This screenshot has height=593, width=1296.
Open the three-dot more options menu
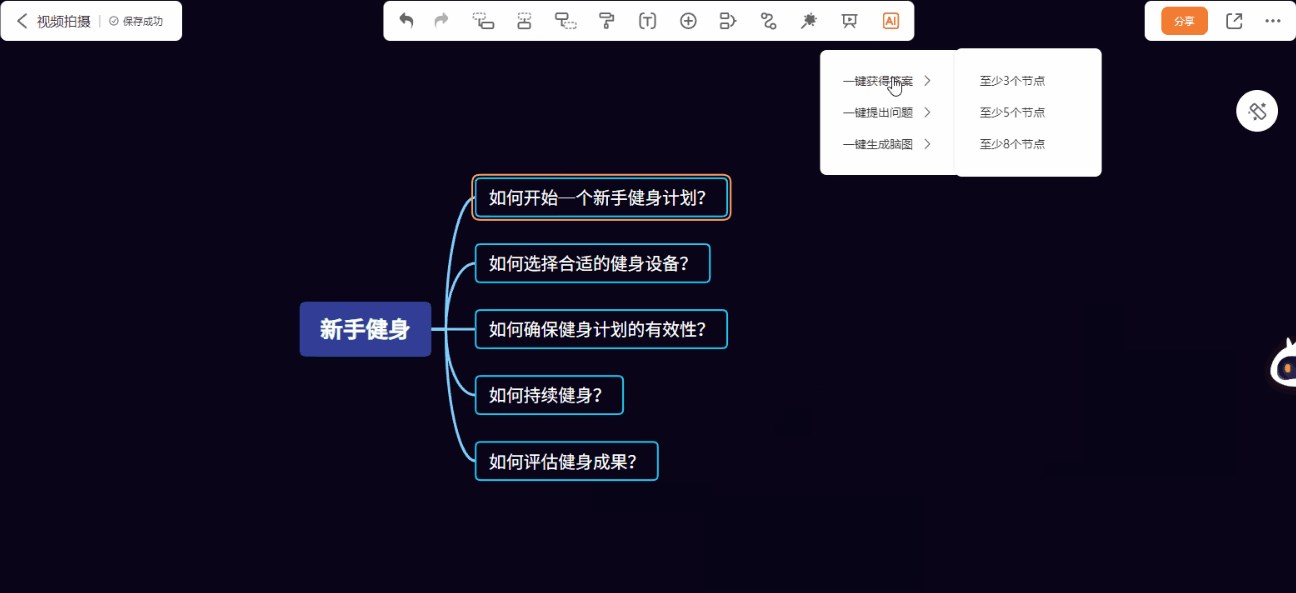click(1273, 21)
